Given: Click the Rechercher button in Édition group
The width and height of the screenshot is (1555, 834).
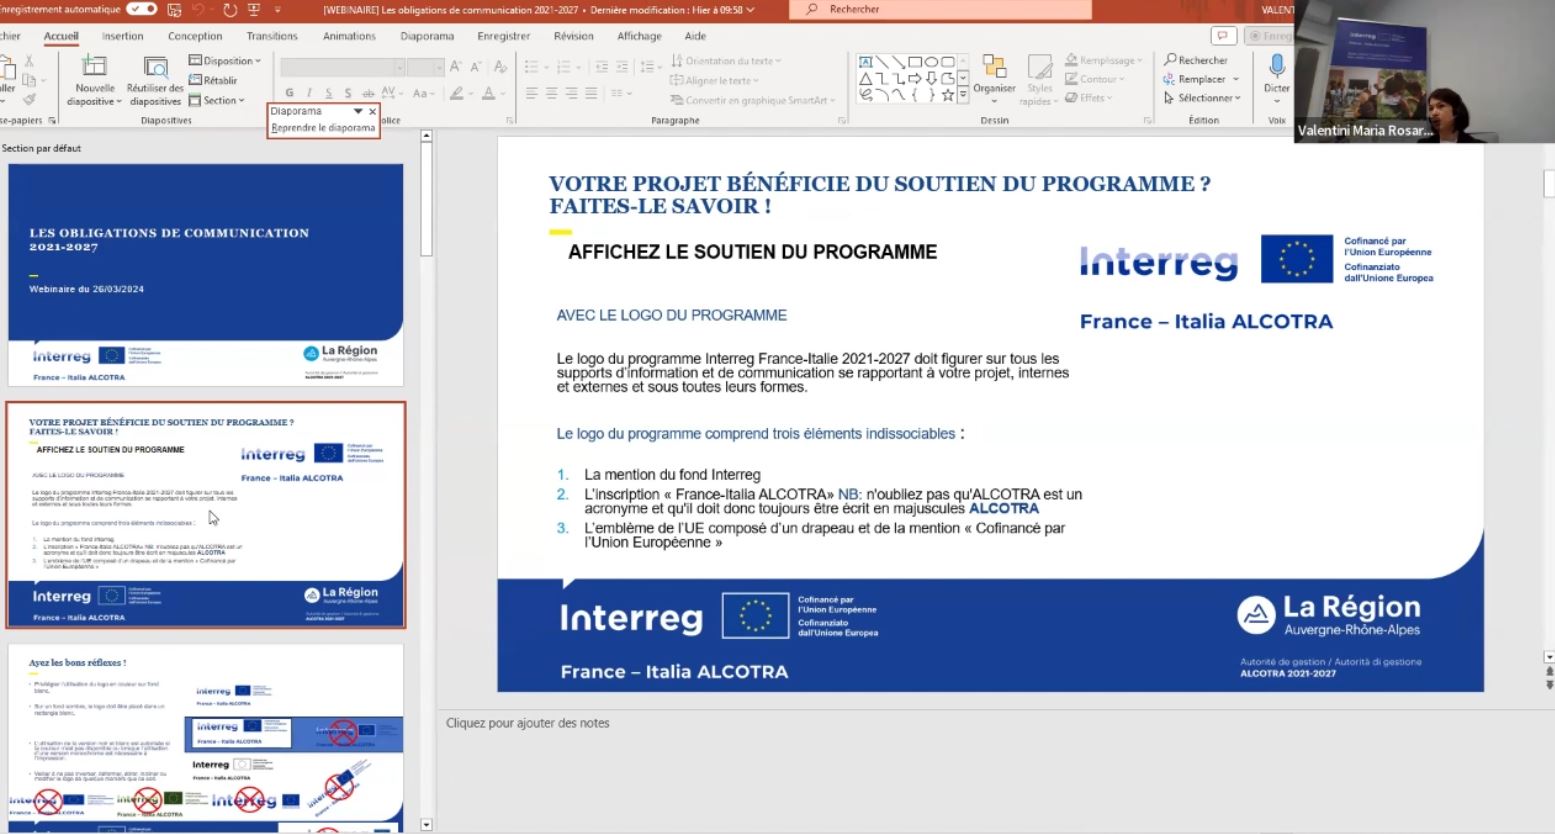Looking at the screenshot, I should pyautogui.click(x=1195, y=61).
